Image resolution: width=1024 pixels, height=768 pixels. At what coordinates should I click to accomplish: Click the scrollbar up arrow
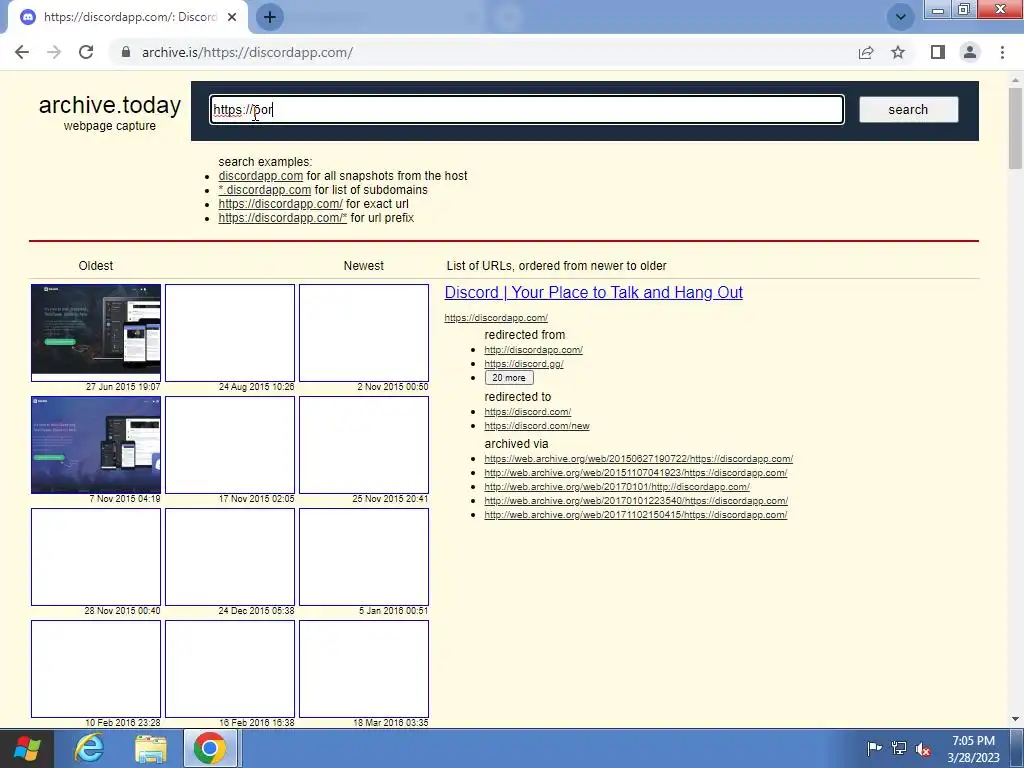tap(1016, 80)
